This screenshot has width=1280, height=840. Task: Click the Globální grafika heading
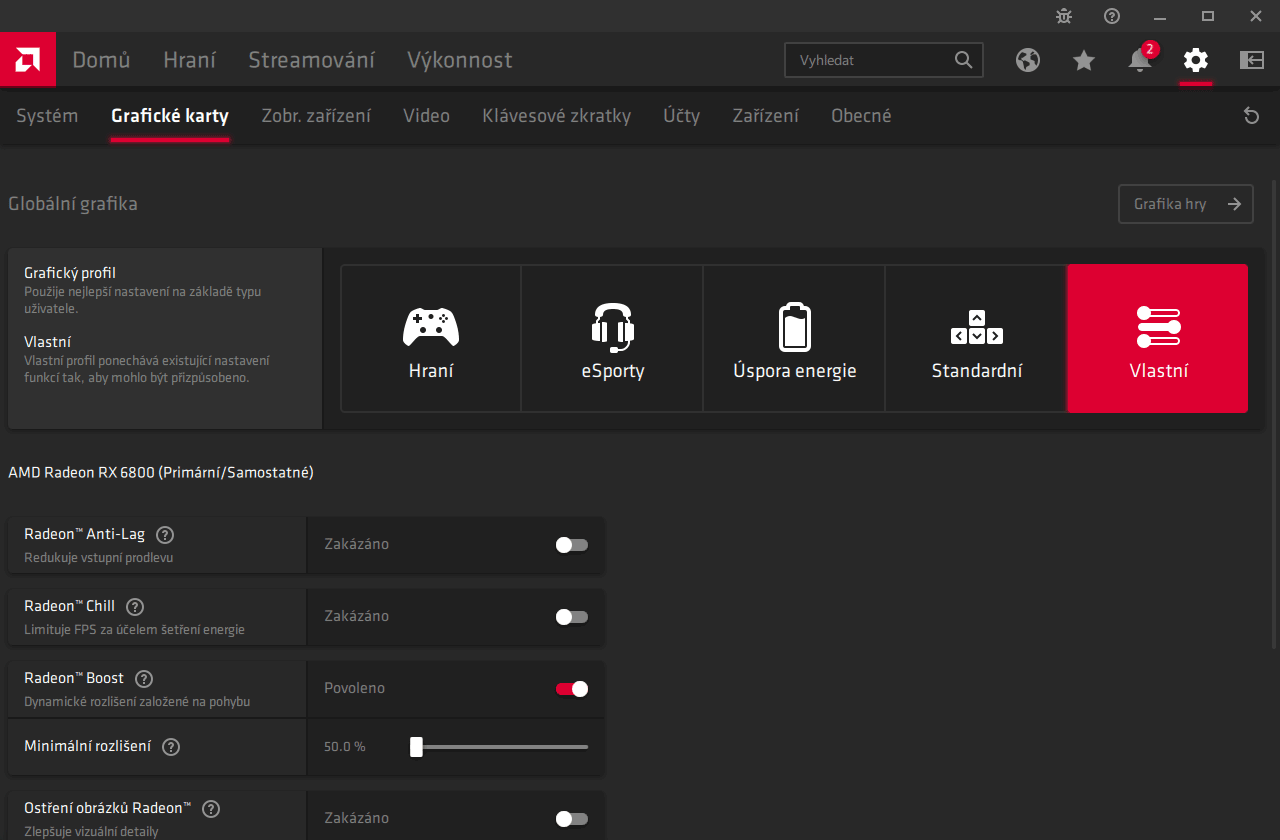tap(73, 204)
